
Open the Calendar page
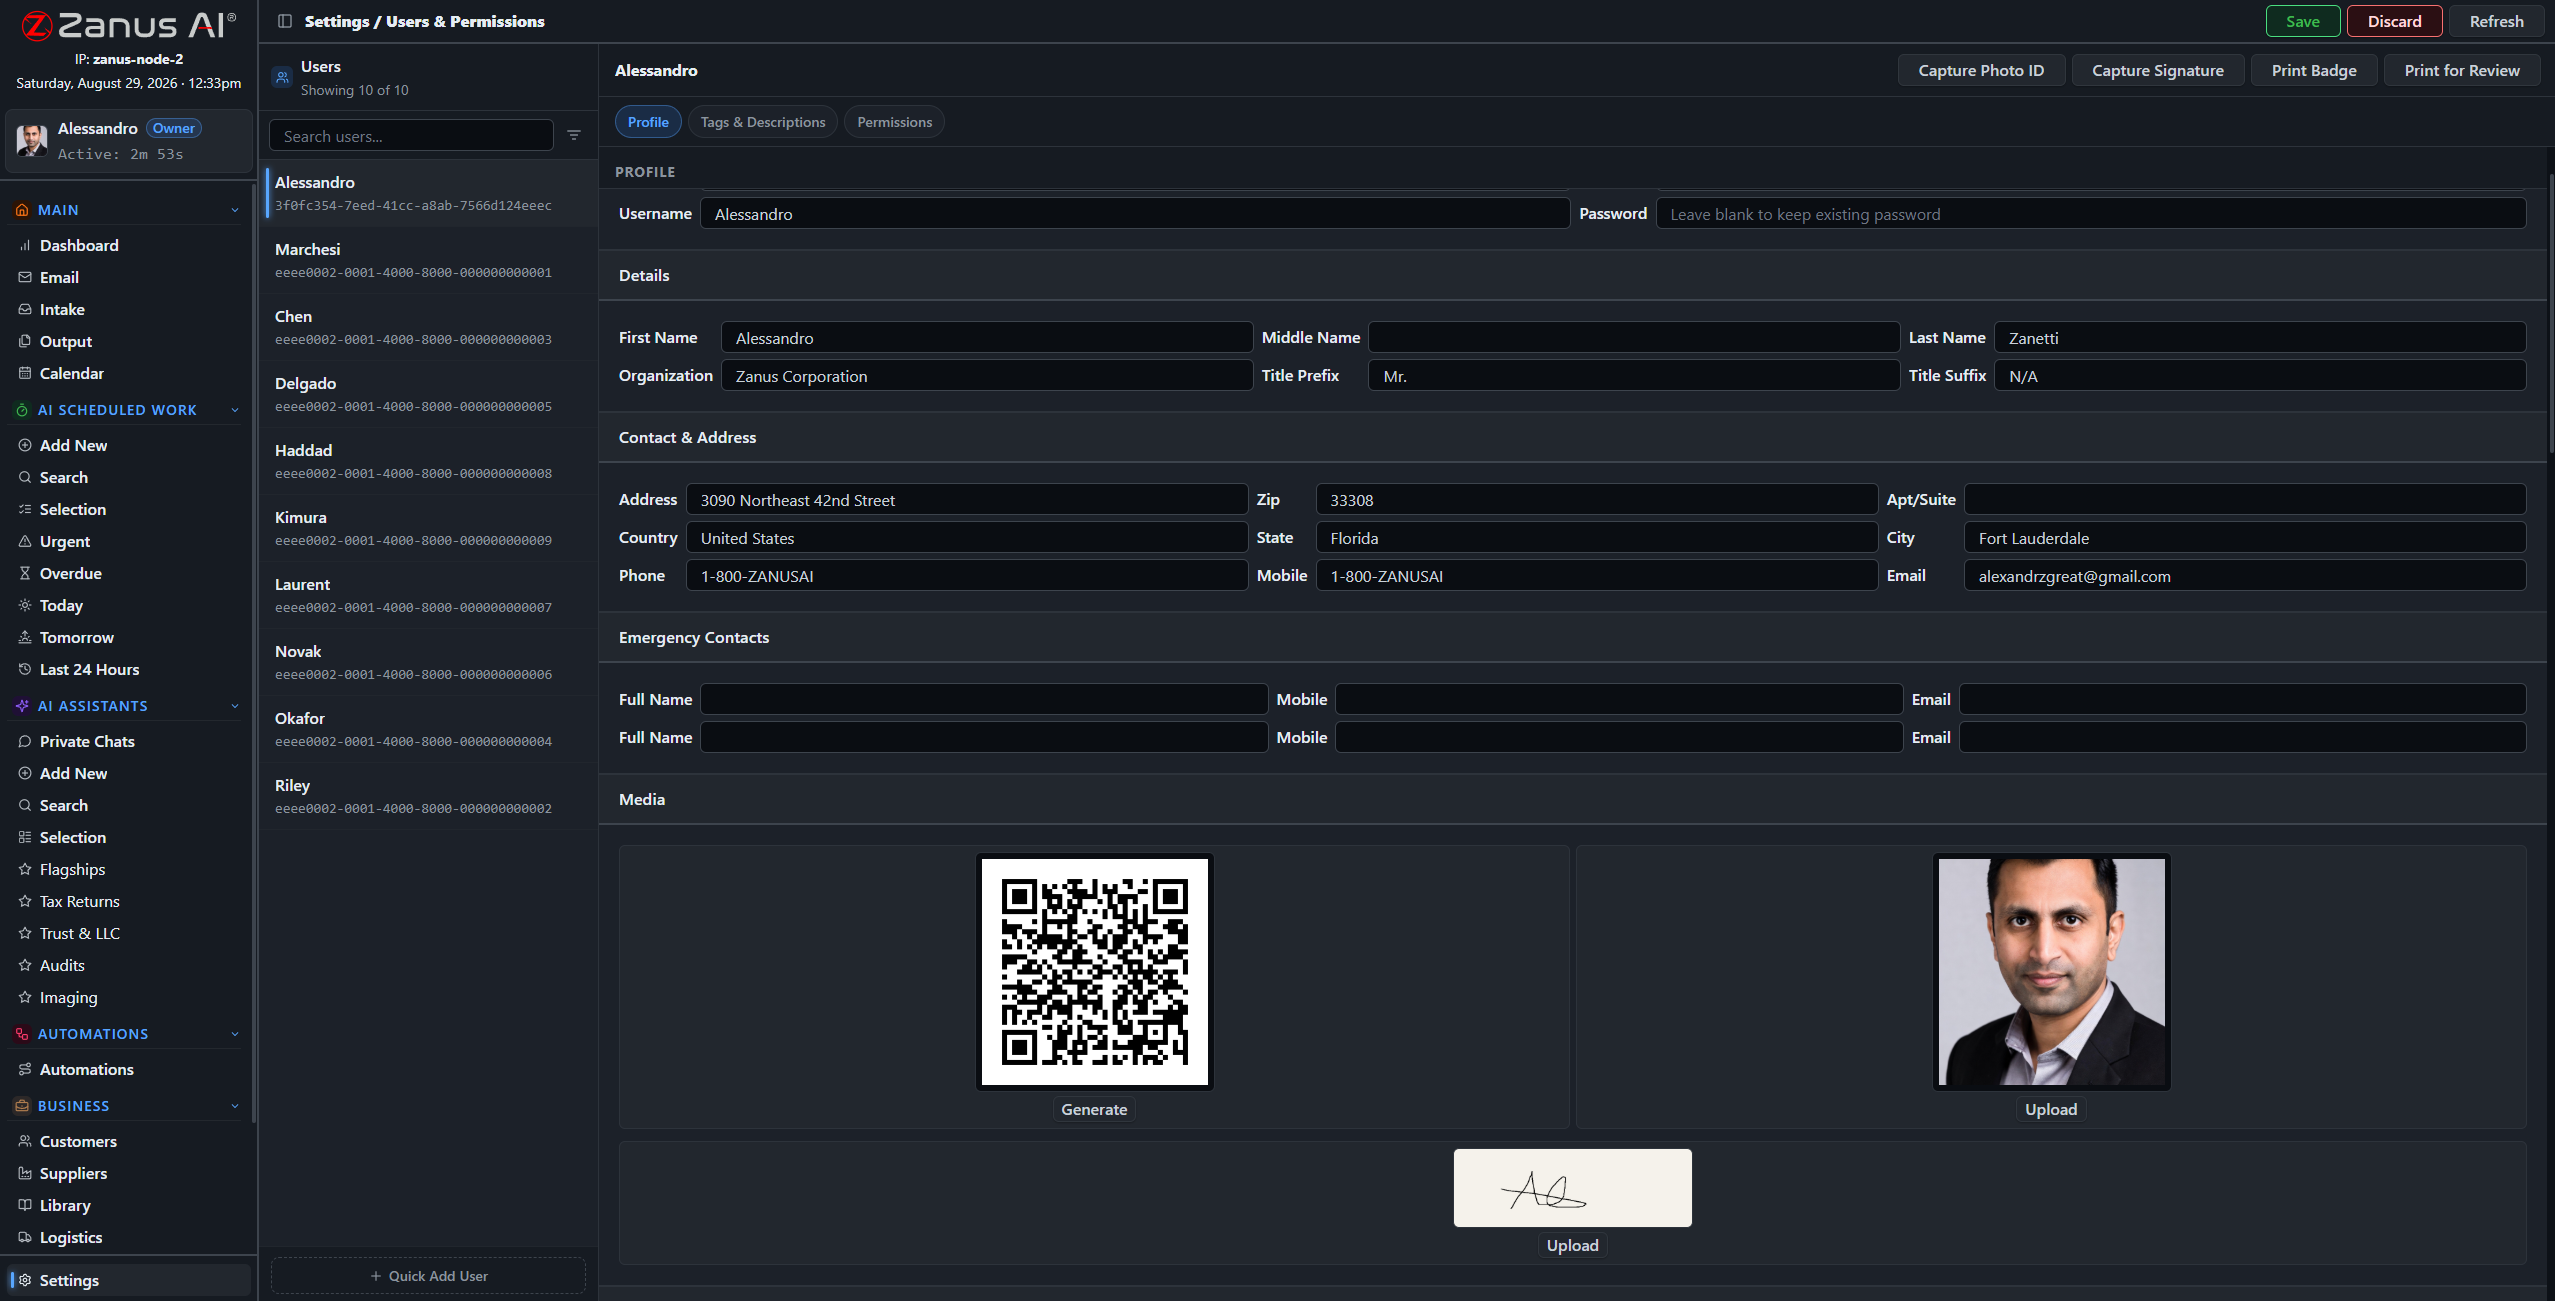click(72, 373)
